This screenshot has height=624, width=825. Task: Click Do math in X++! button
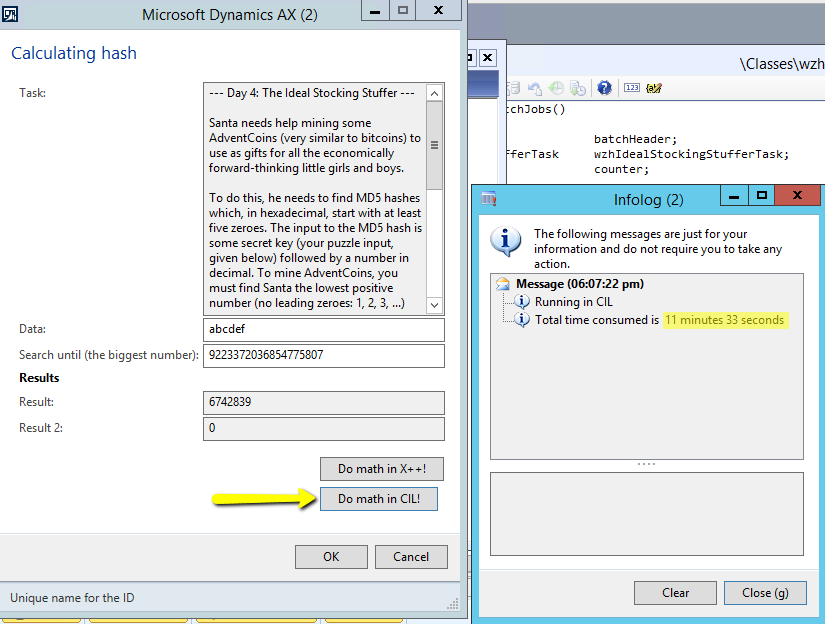381,469
